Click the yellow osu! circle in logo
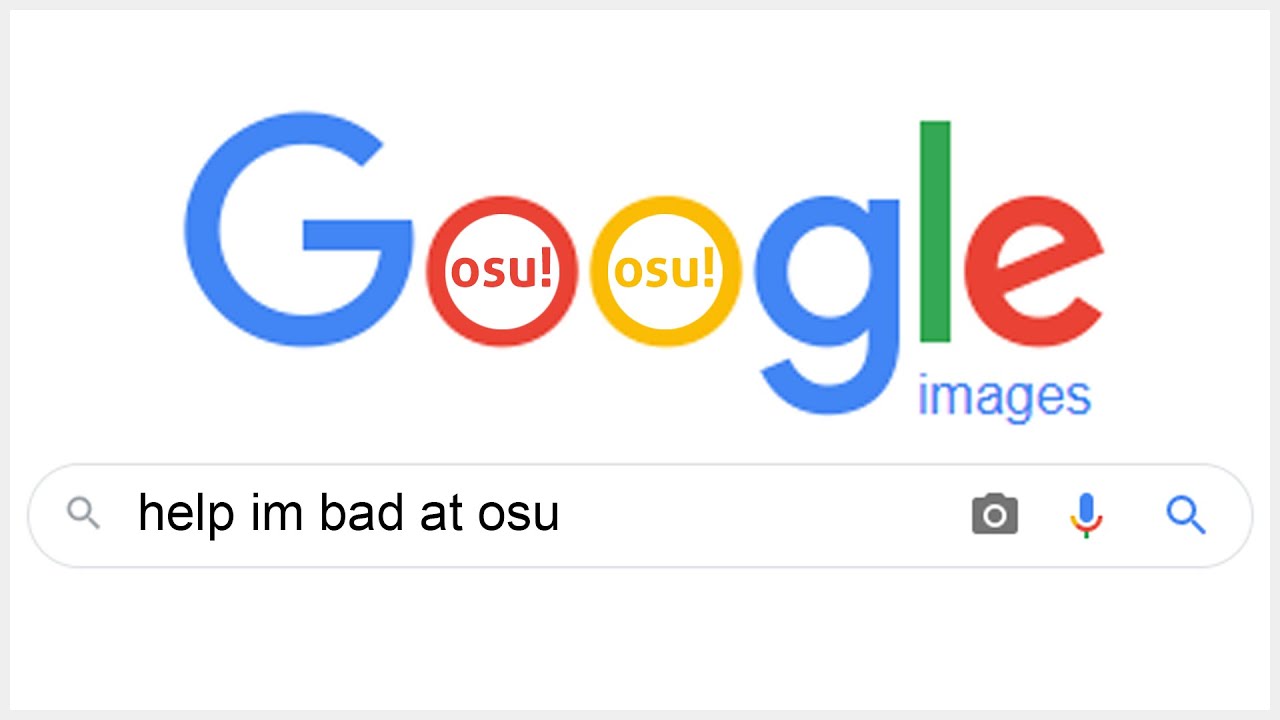Image resolution: width=1280 pixels, height=720 pixels. pos(665,271)
